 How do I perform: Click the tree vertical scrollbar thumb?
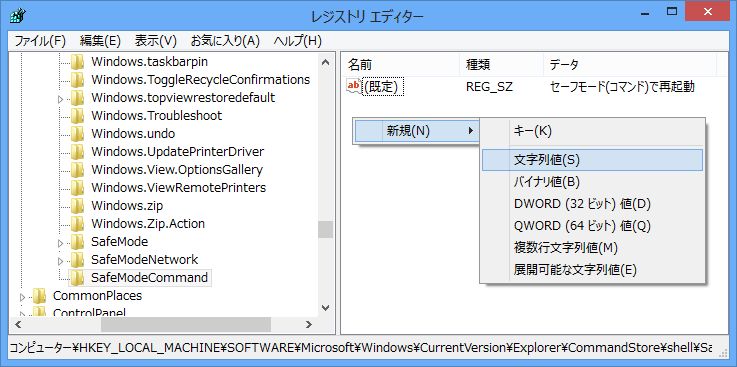coord(325,230)
